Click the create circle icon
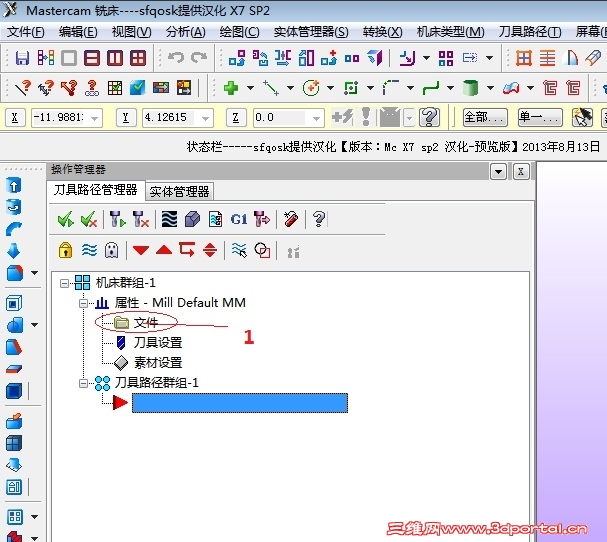The image size is (607, 542). pos(311,88)
